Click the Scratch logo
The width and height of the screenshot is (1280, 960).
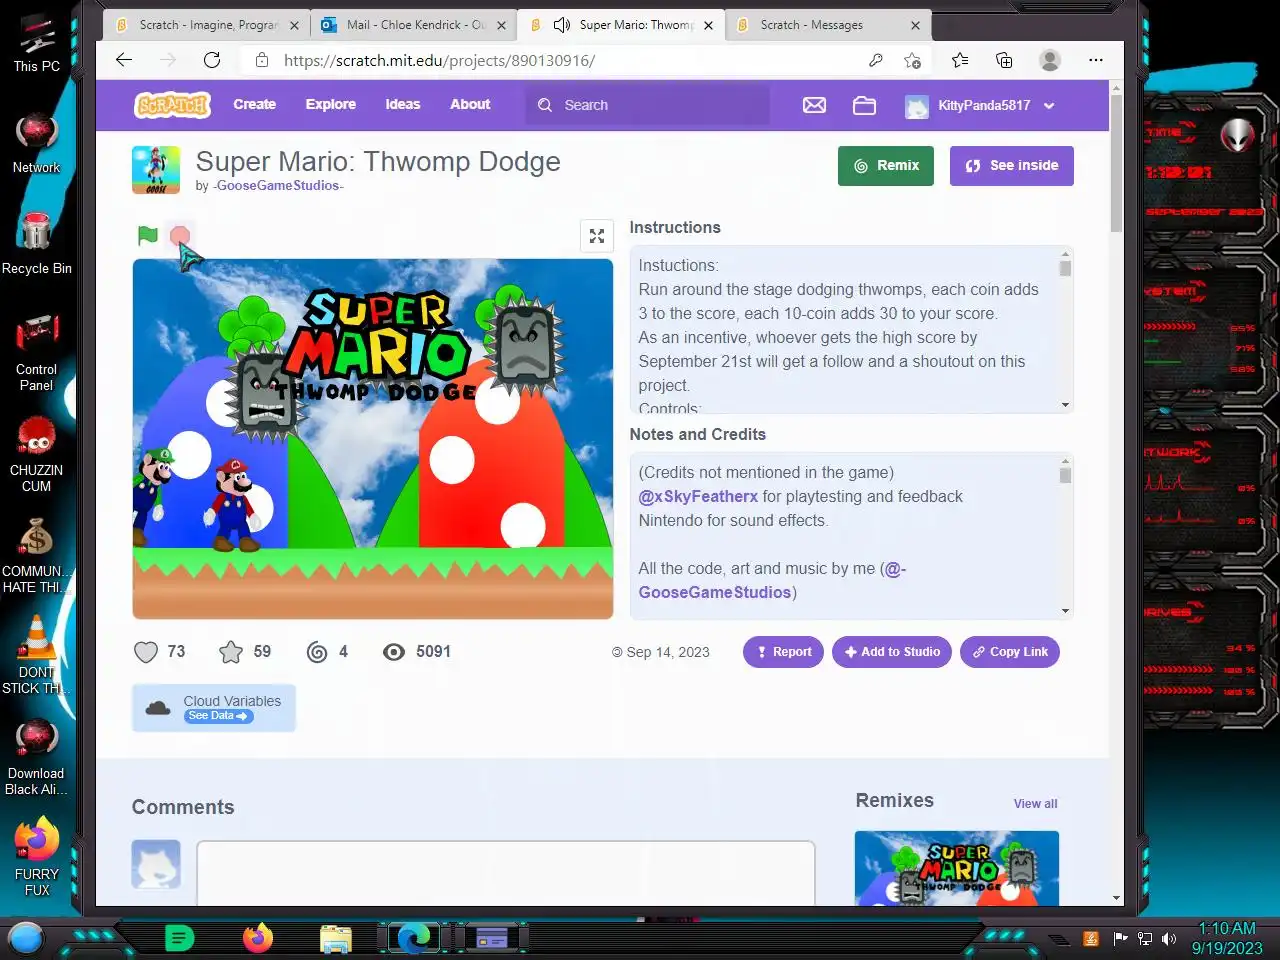point(172,105)
